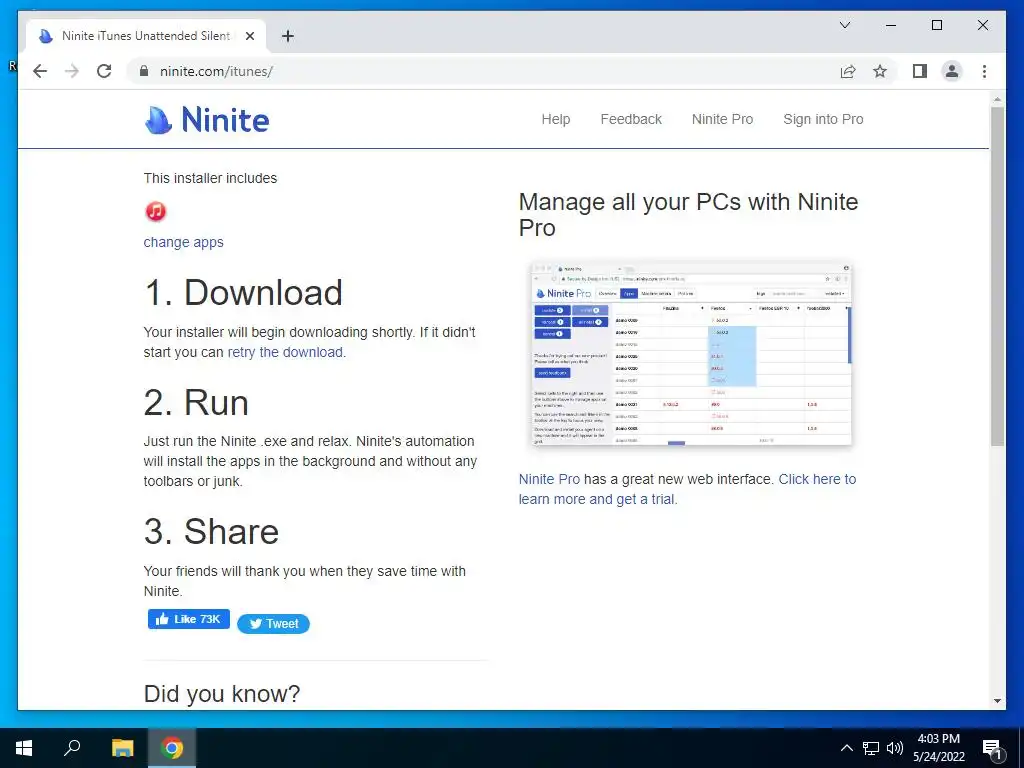Image resolution: width=1024 pixels, height=768 pixels.
Task: Click retry the download link
Action: click(285, 352)
